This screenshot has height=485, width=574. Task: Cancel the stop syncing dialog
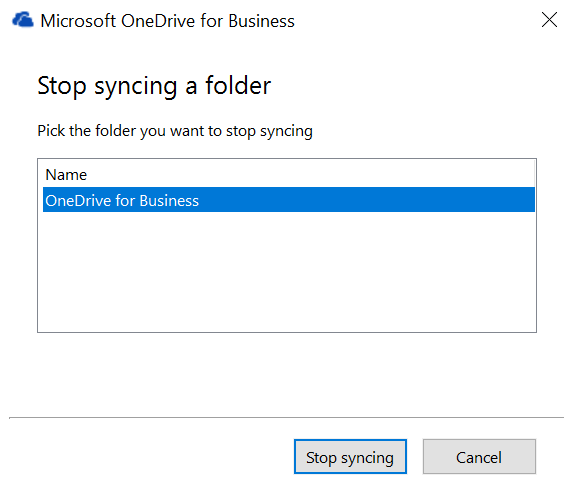(x=479, y=456)
